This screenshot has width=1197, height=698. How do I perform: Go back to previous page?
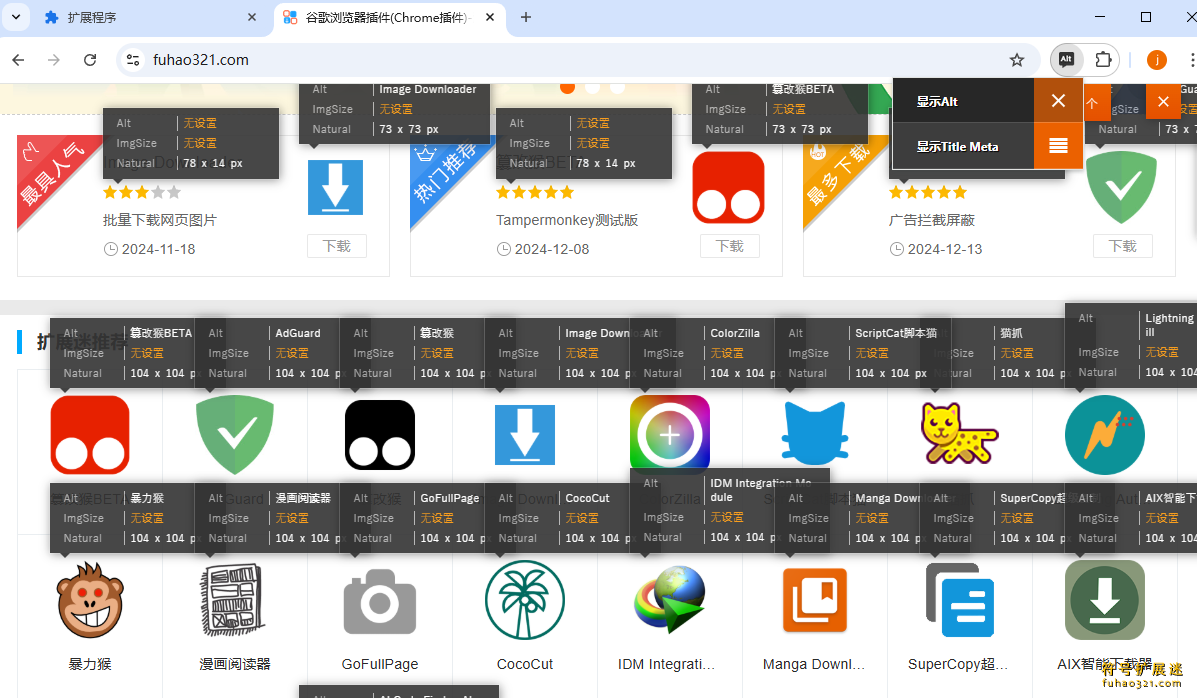tap(18, 60)
